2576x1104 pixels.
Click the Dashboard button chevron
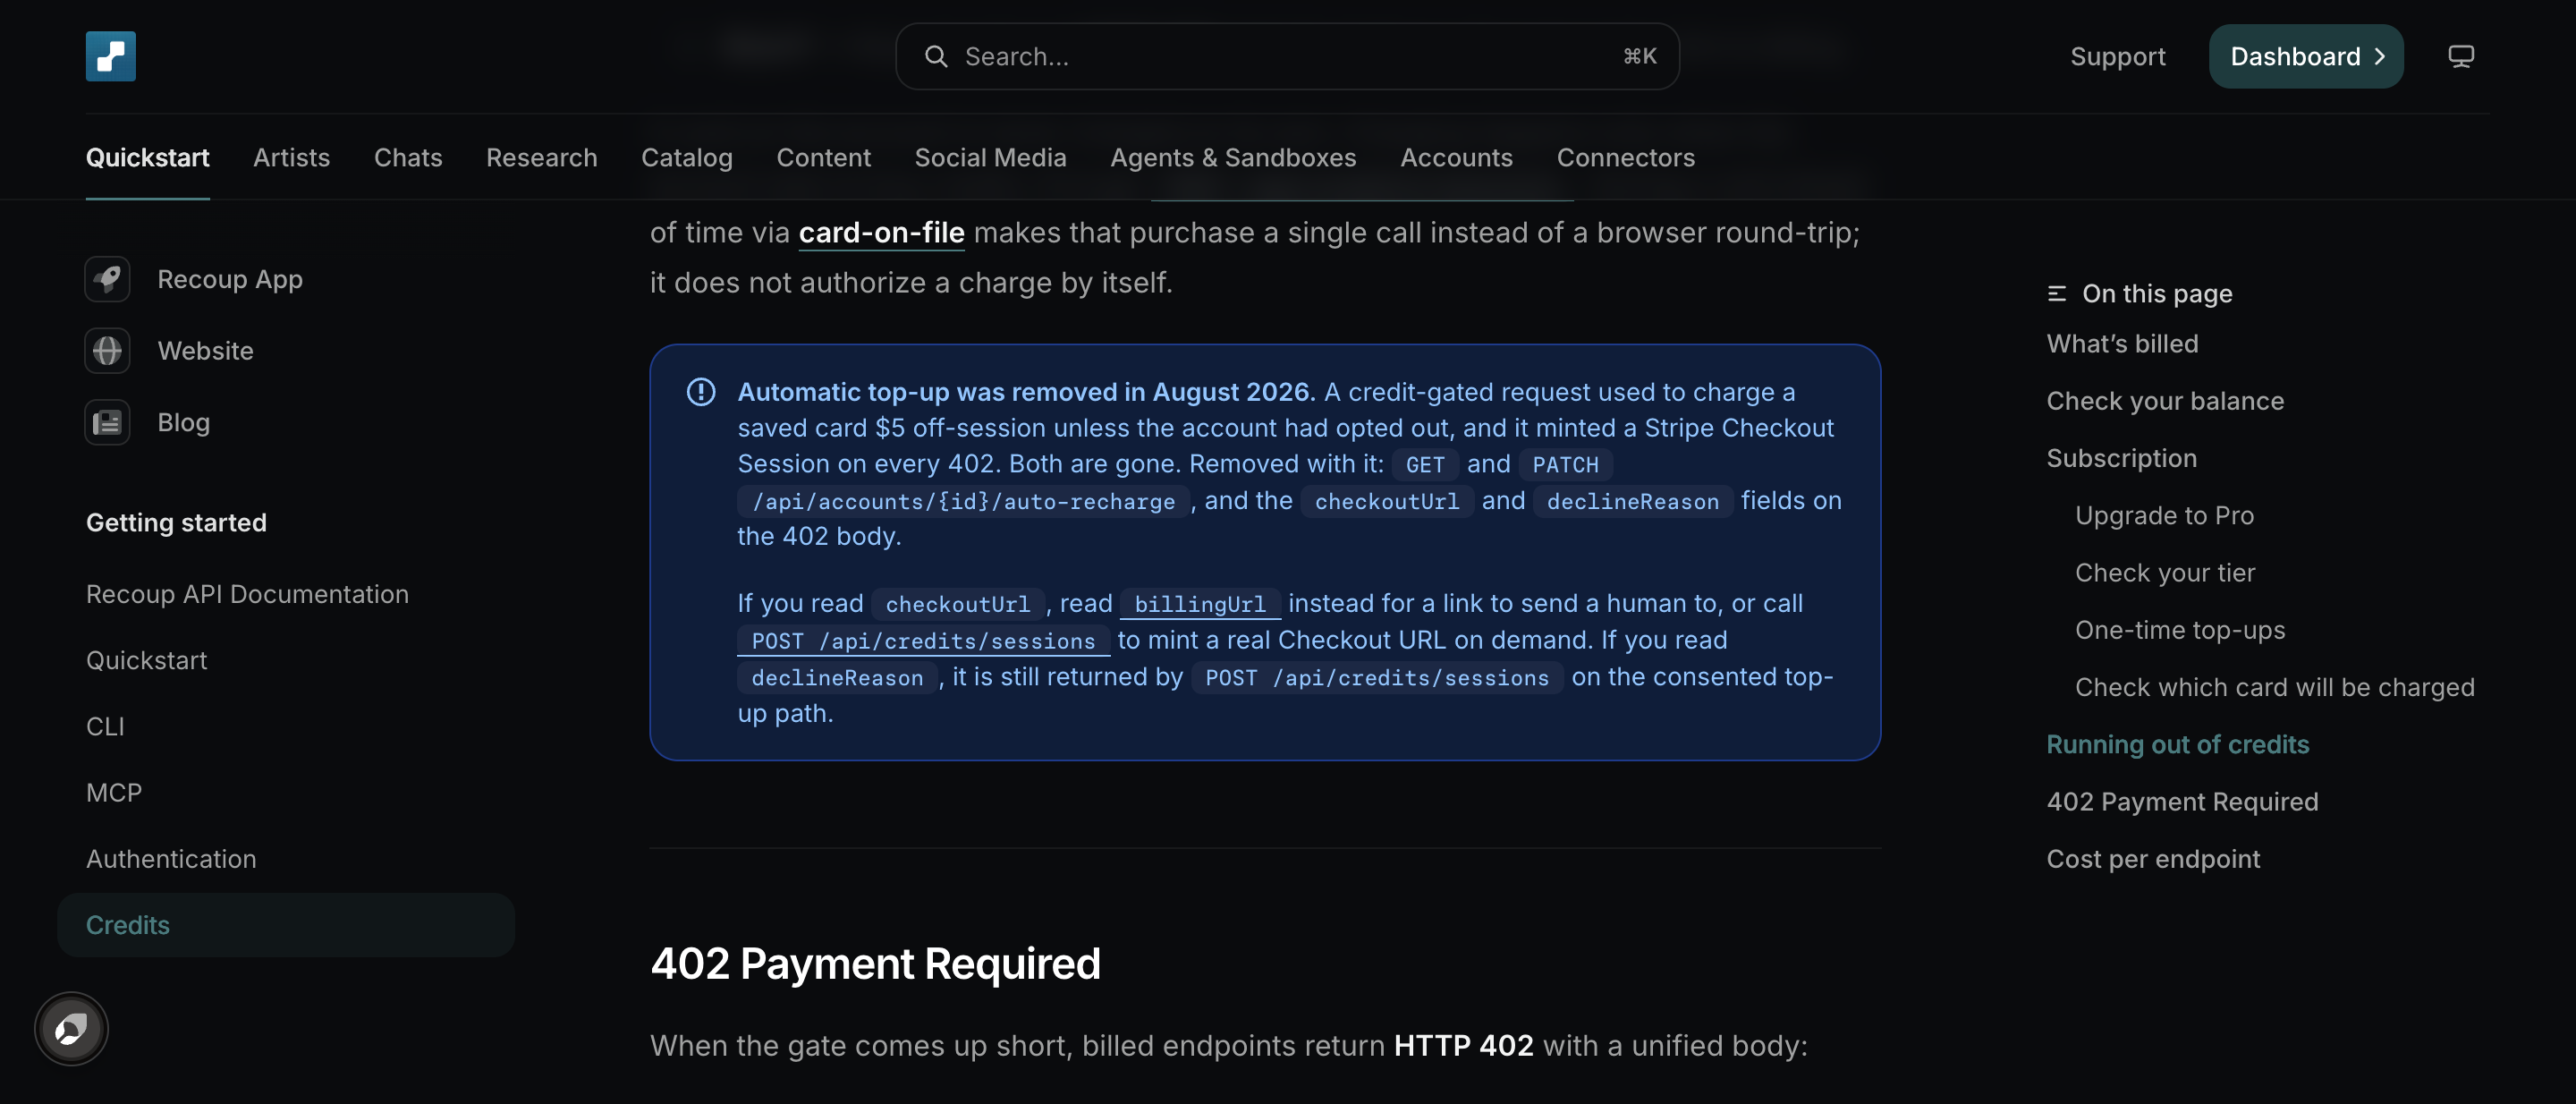pyautogui.click(x=2380, y=57)
